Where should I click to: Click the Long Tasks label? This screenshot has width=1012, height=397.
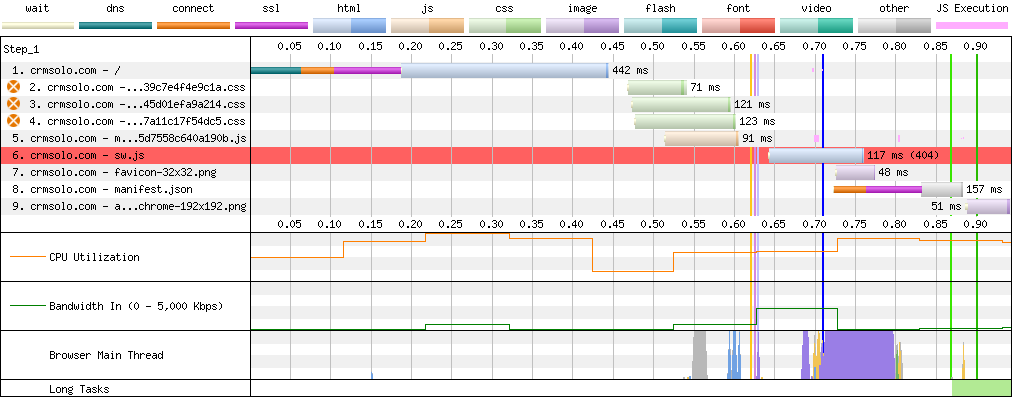click(x=79, y=389)
